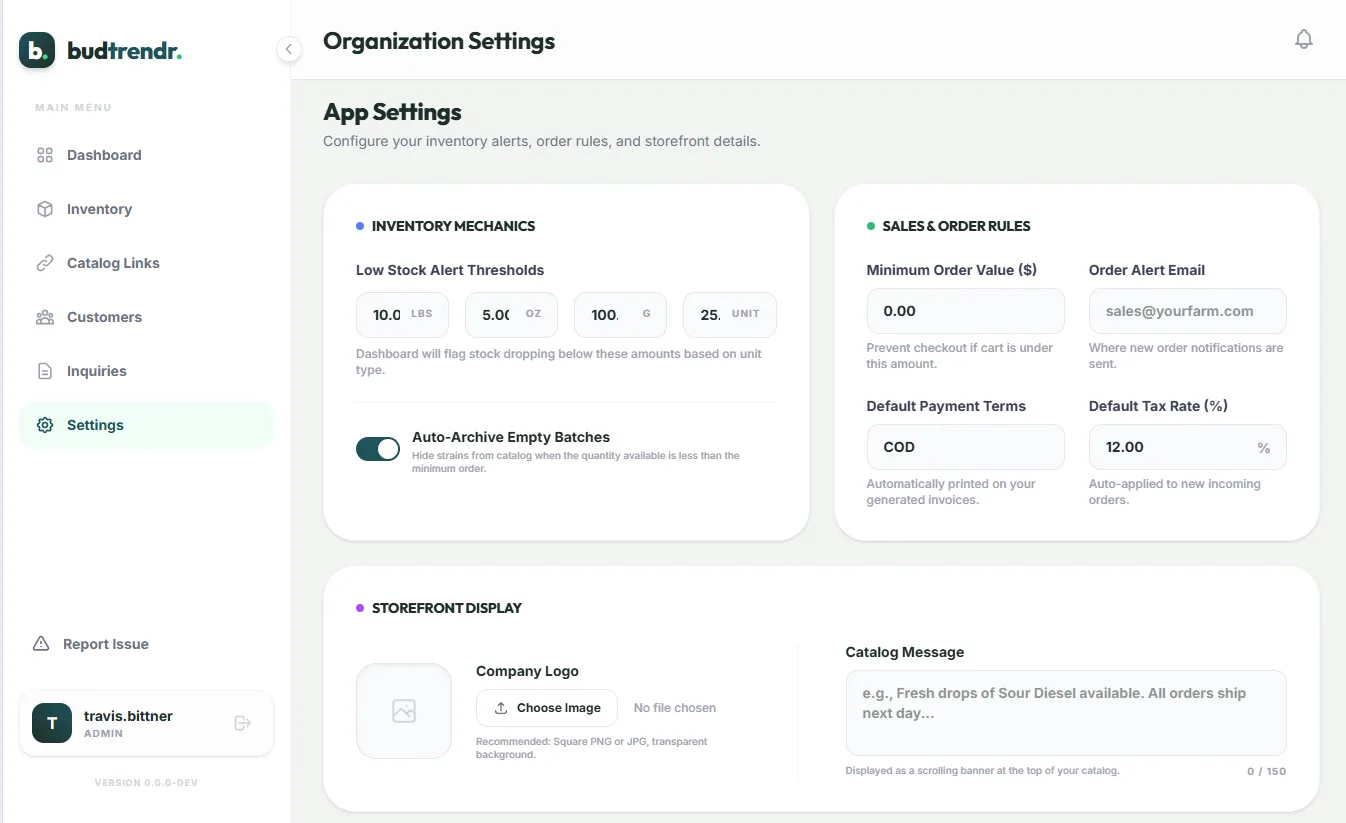Viewport: 1346px width, 823px height.
Task: Click the Auto-Archive Empty Batches label
Action: pyautogui.click(x=511, y=437)
